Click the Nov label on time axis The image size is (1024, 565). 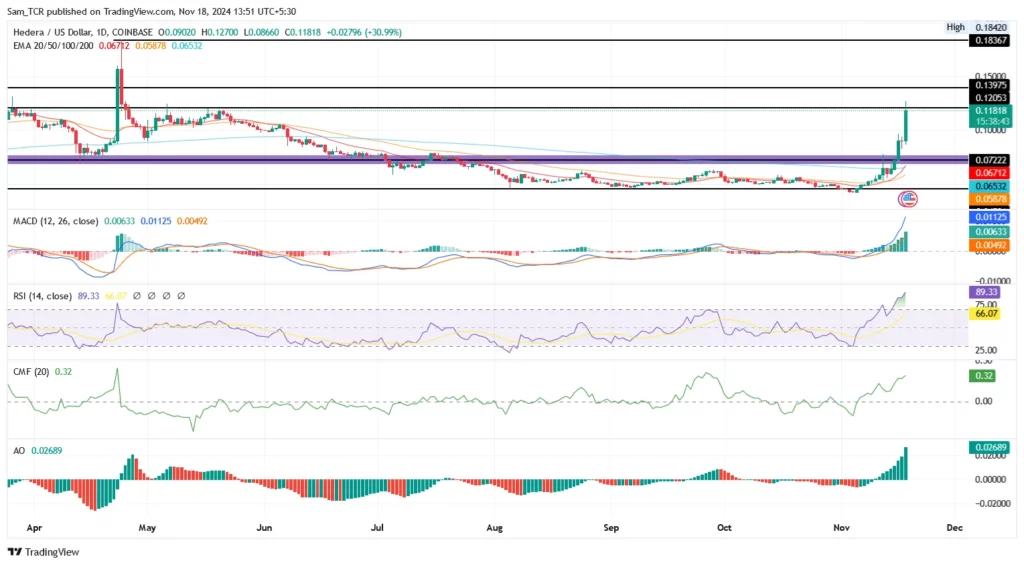click(841, 528)
